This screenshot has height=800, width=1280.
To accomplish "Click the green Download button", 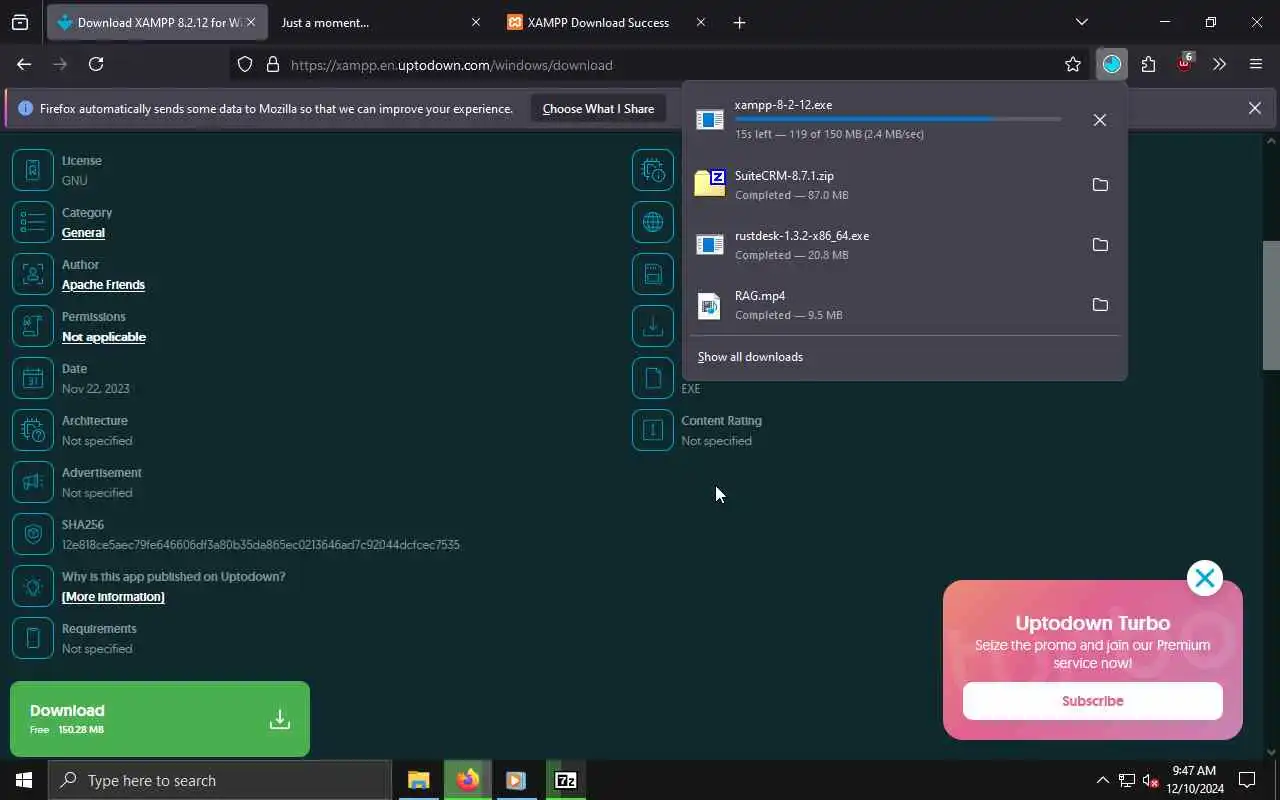I will tap(160, 719).
